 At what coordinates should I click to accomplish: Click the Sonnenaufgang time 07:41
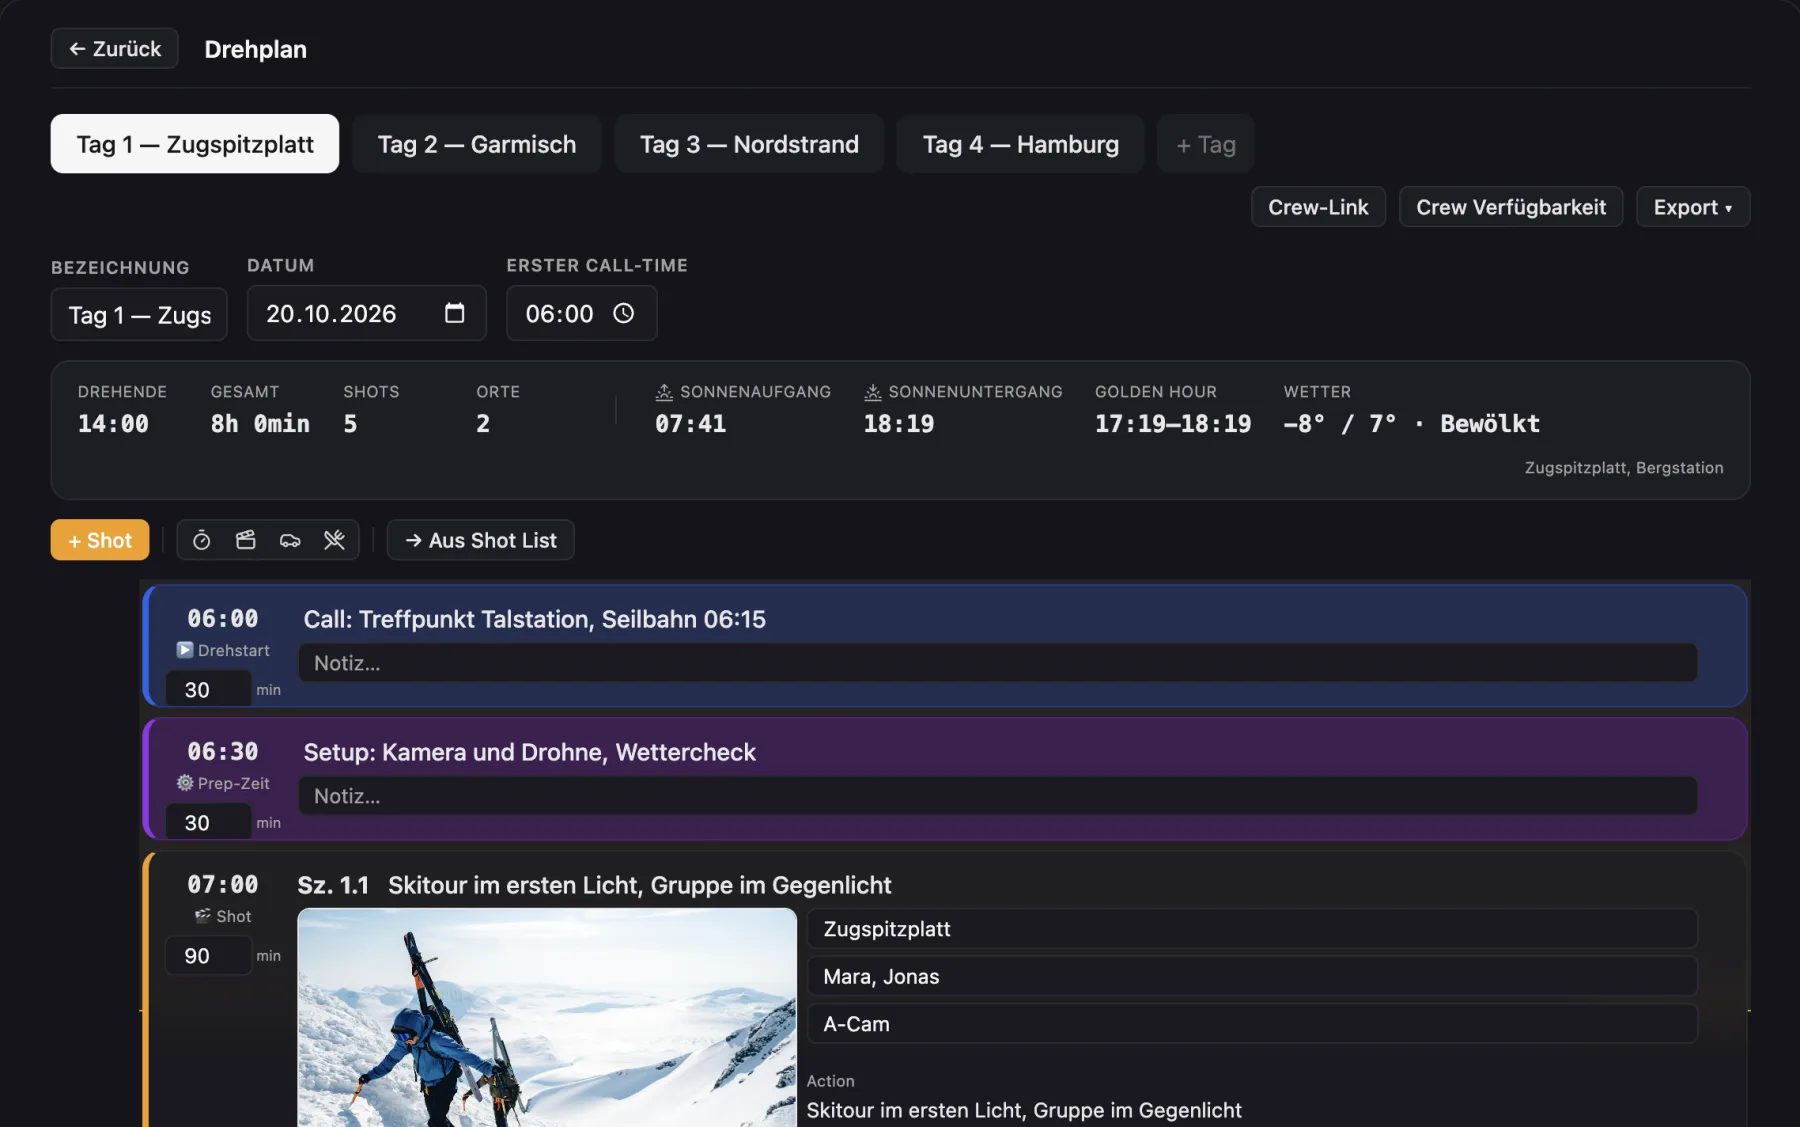point(690,424)
